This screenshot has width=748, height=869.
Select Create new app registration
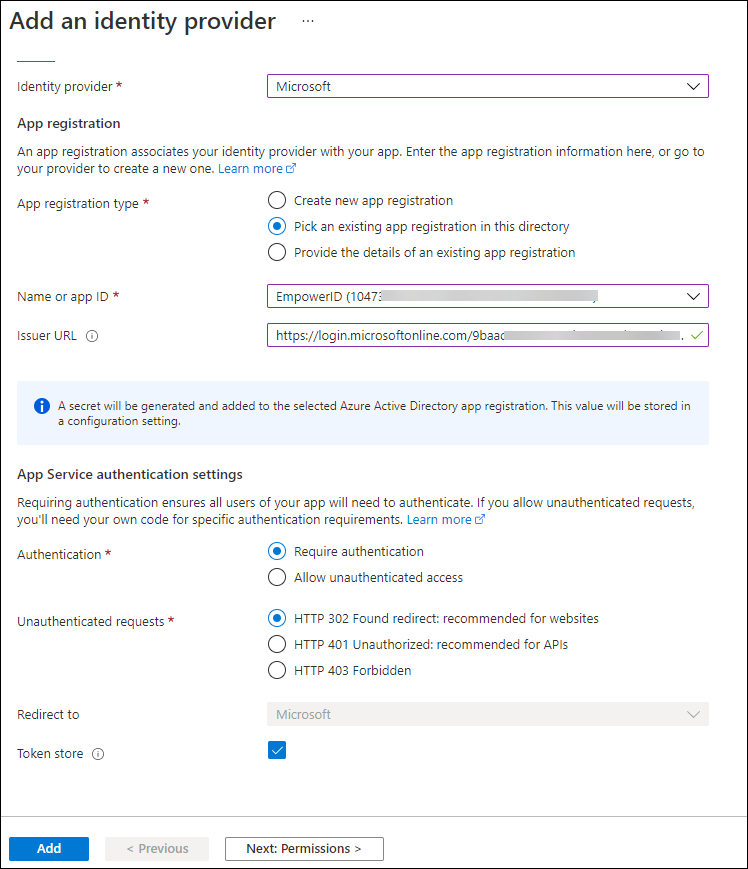tap(277, 200)
